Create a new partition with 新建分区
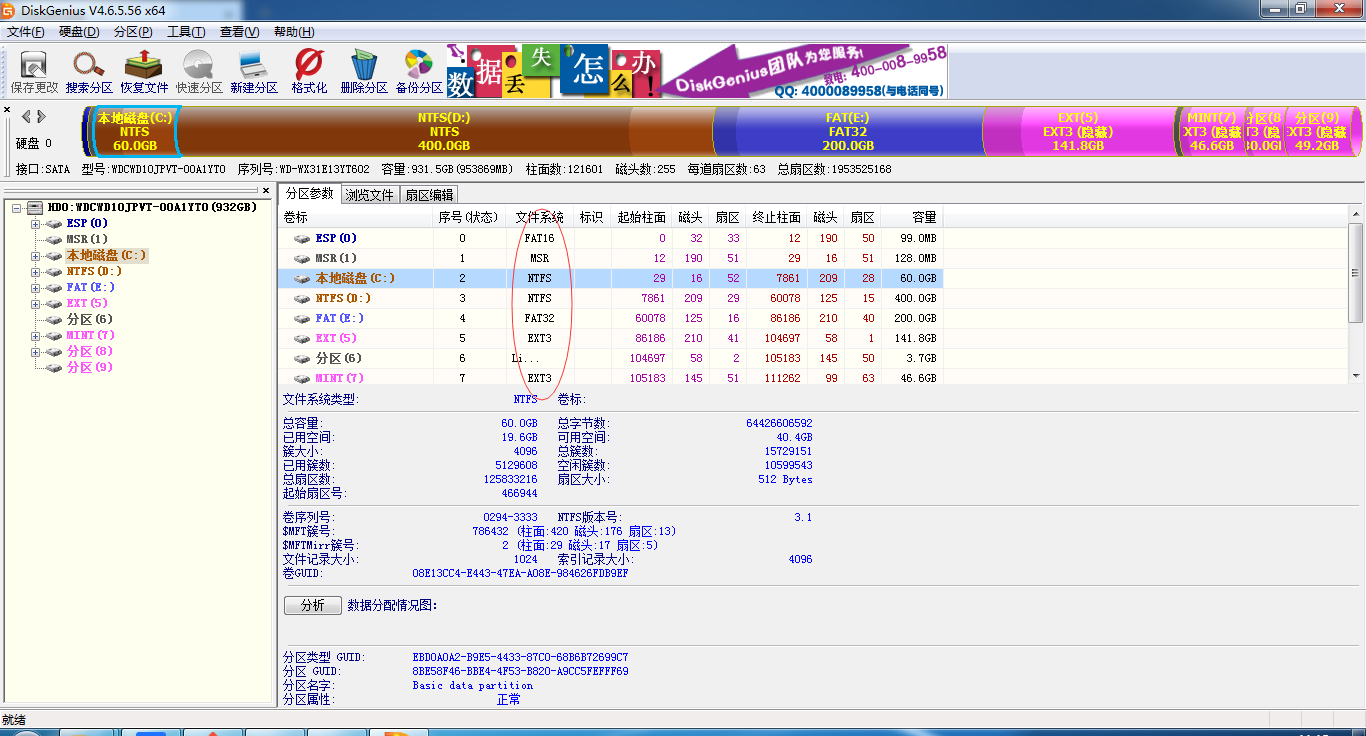The height and width of the screenshot is (736, 1366). 254,72
